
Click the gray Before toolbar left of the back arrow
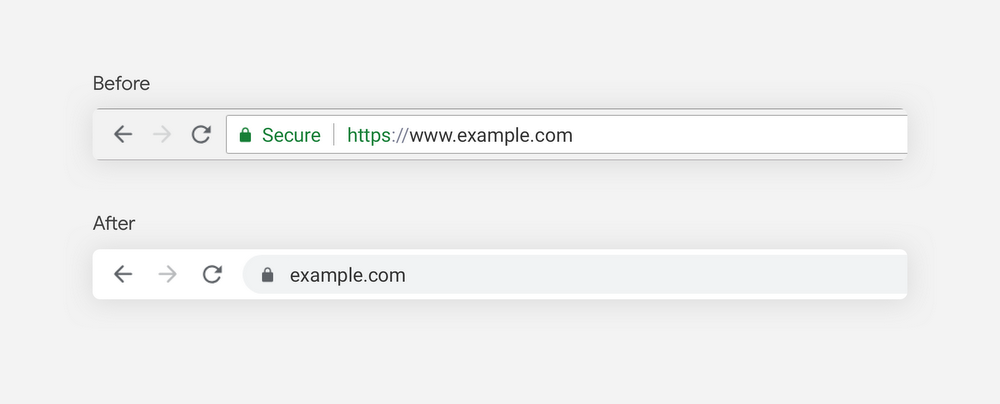coord(102,134)
